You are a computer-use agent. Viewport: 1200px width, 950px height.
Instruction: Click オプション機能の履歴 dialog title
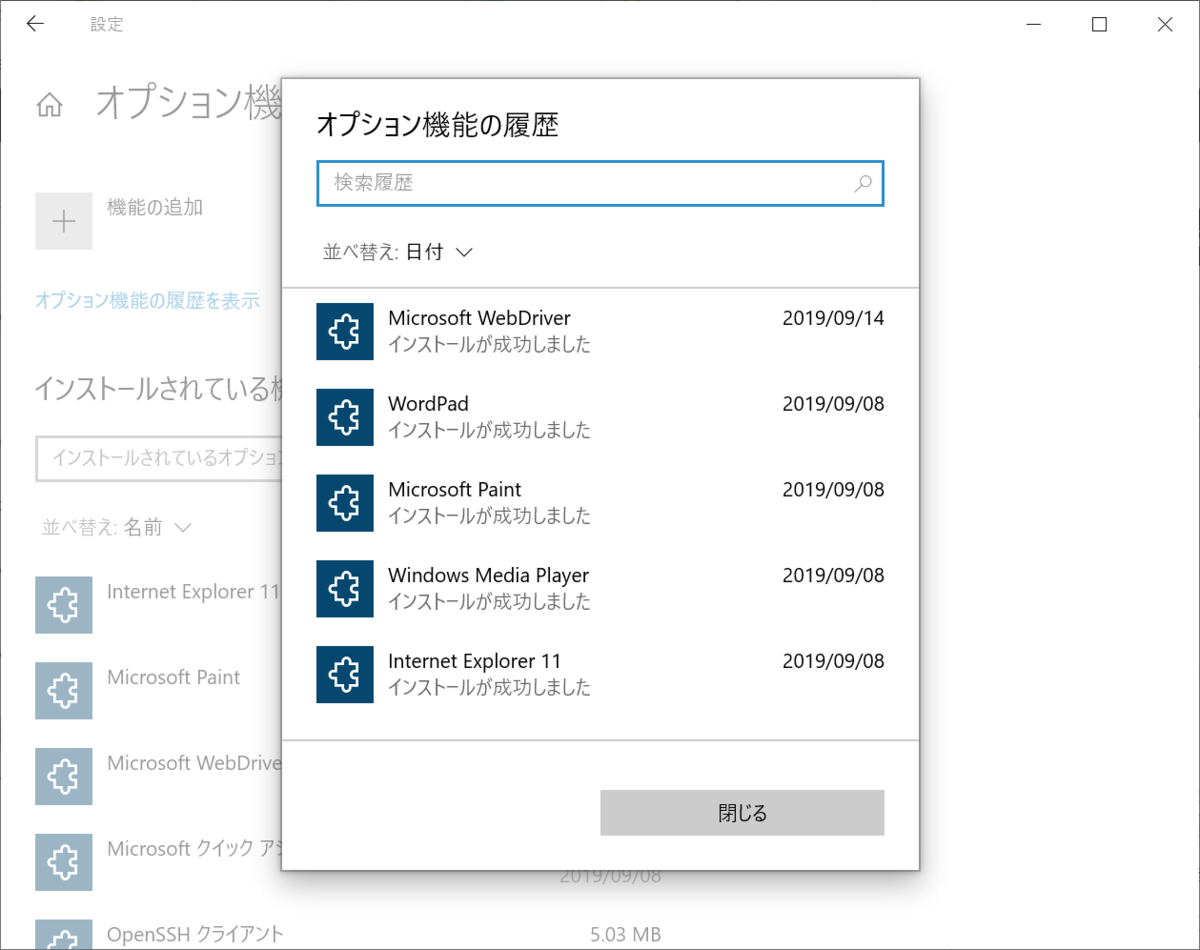(x=437, y=125)
